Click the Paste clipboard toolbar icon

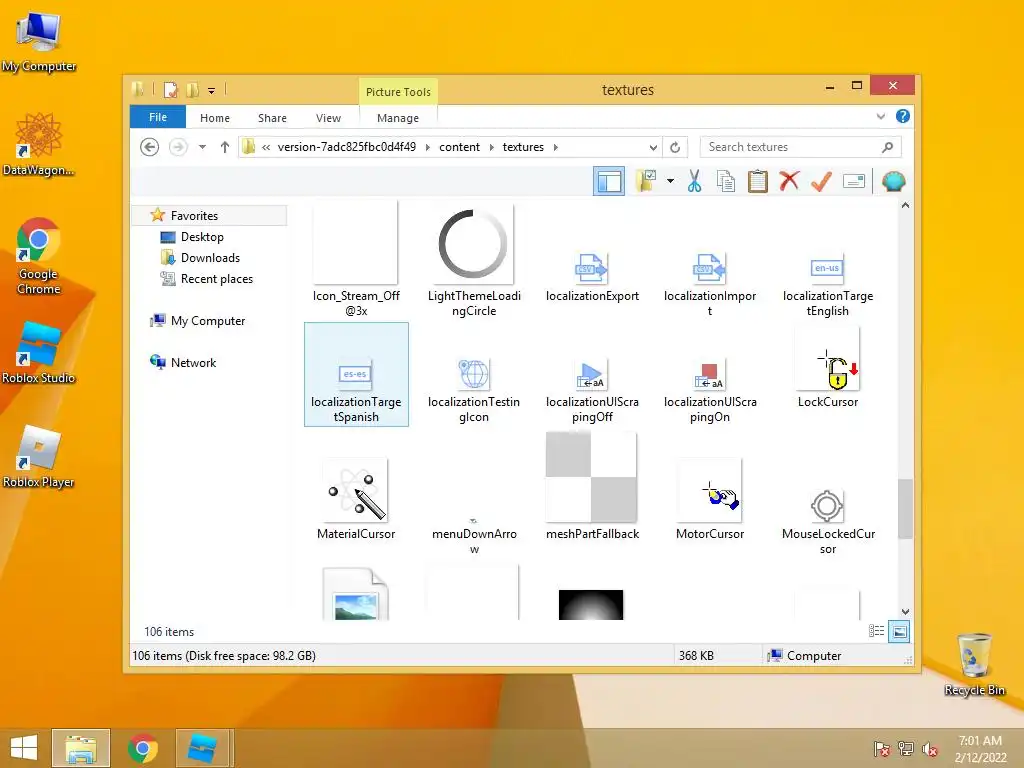pyautogui.click(x=758, y=182)
